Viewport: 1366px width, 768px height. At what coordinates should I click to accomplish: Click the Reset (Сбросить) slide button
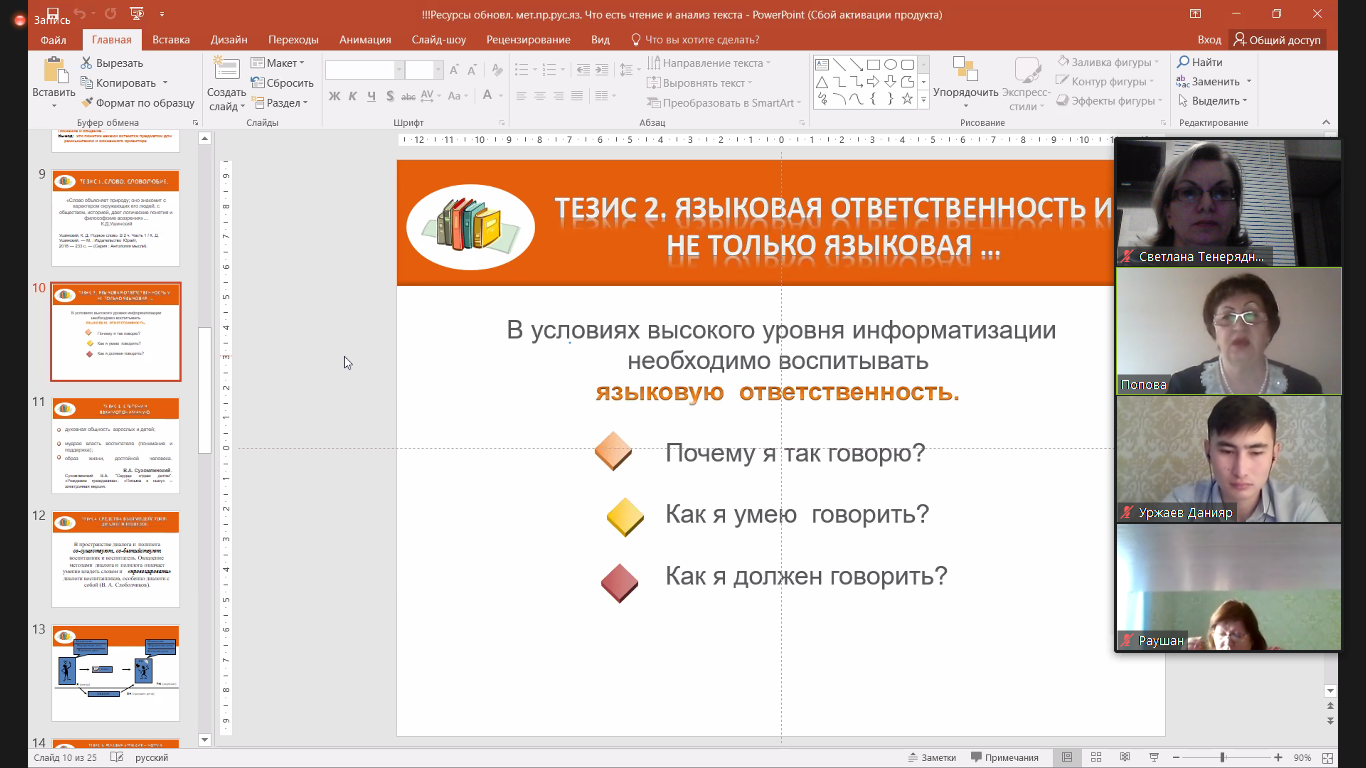(283, 83)
